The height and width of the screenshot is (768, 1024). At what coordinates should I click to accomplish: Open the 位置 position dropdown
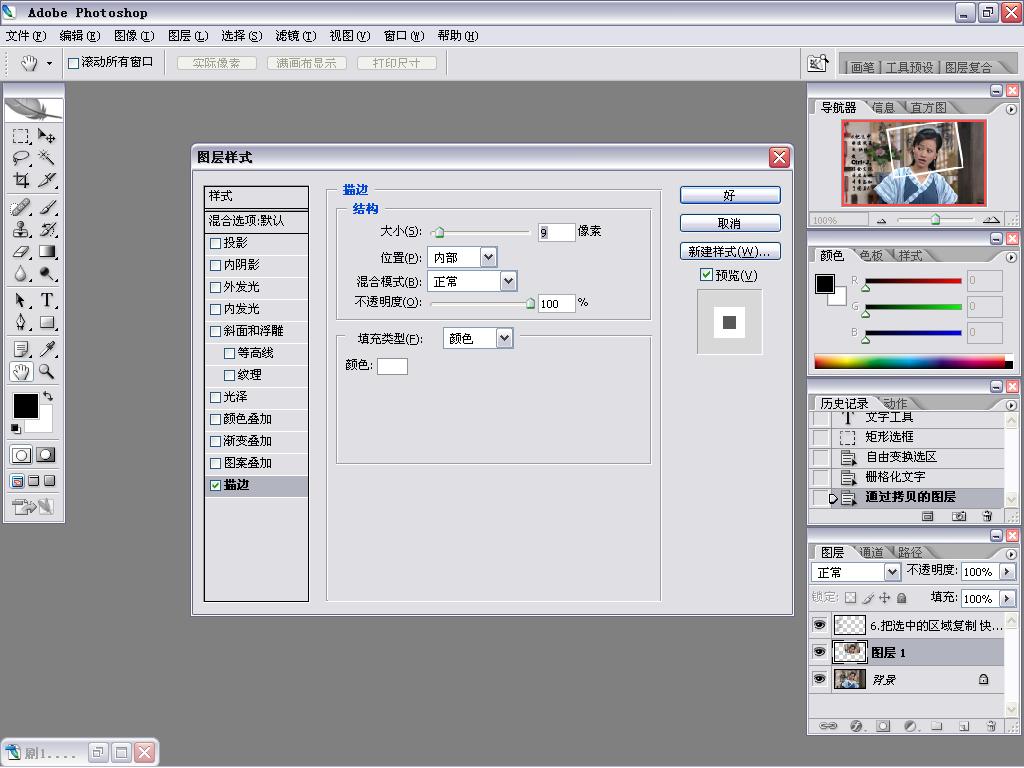coord(488,257)
